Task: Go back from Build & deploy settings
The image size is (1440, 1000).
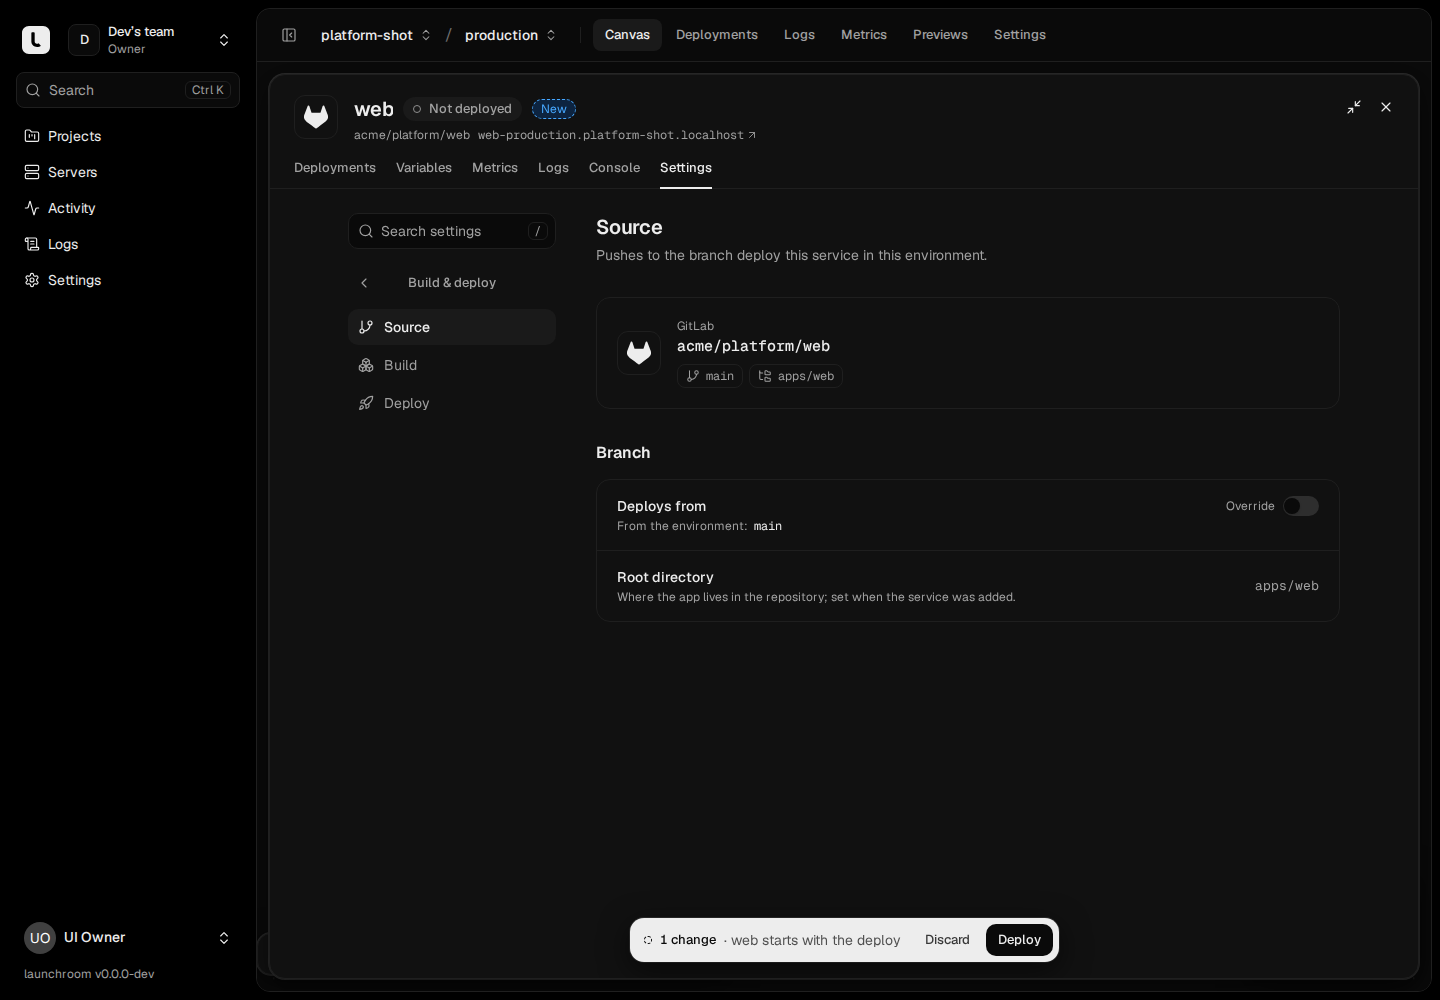Action: [x=364, y=283]
